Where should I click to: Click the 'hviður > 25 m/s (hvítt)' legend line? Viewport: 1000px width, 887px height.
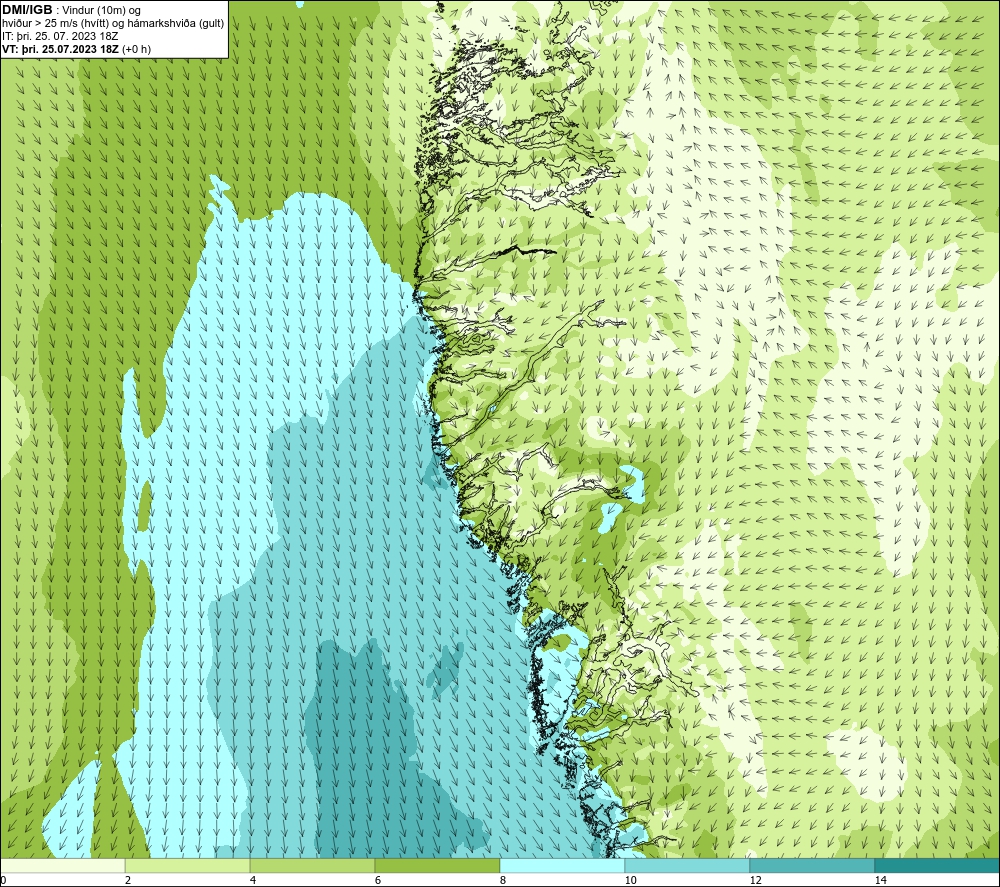[56, 24]
